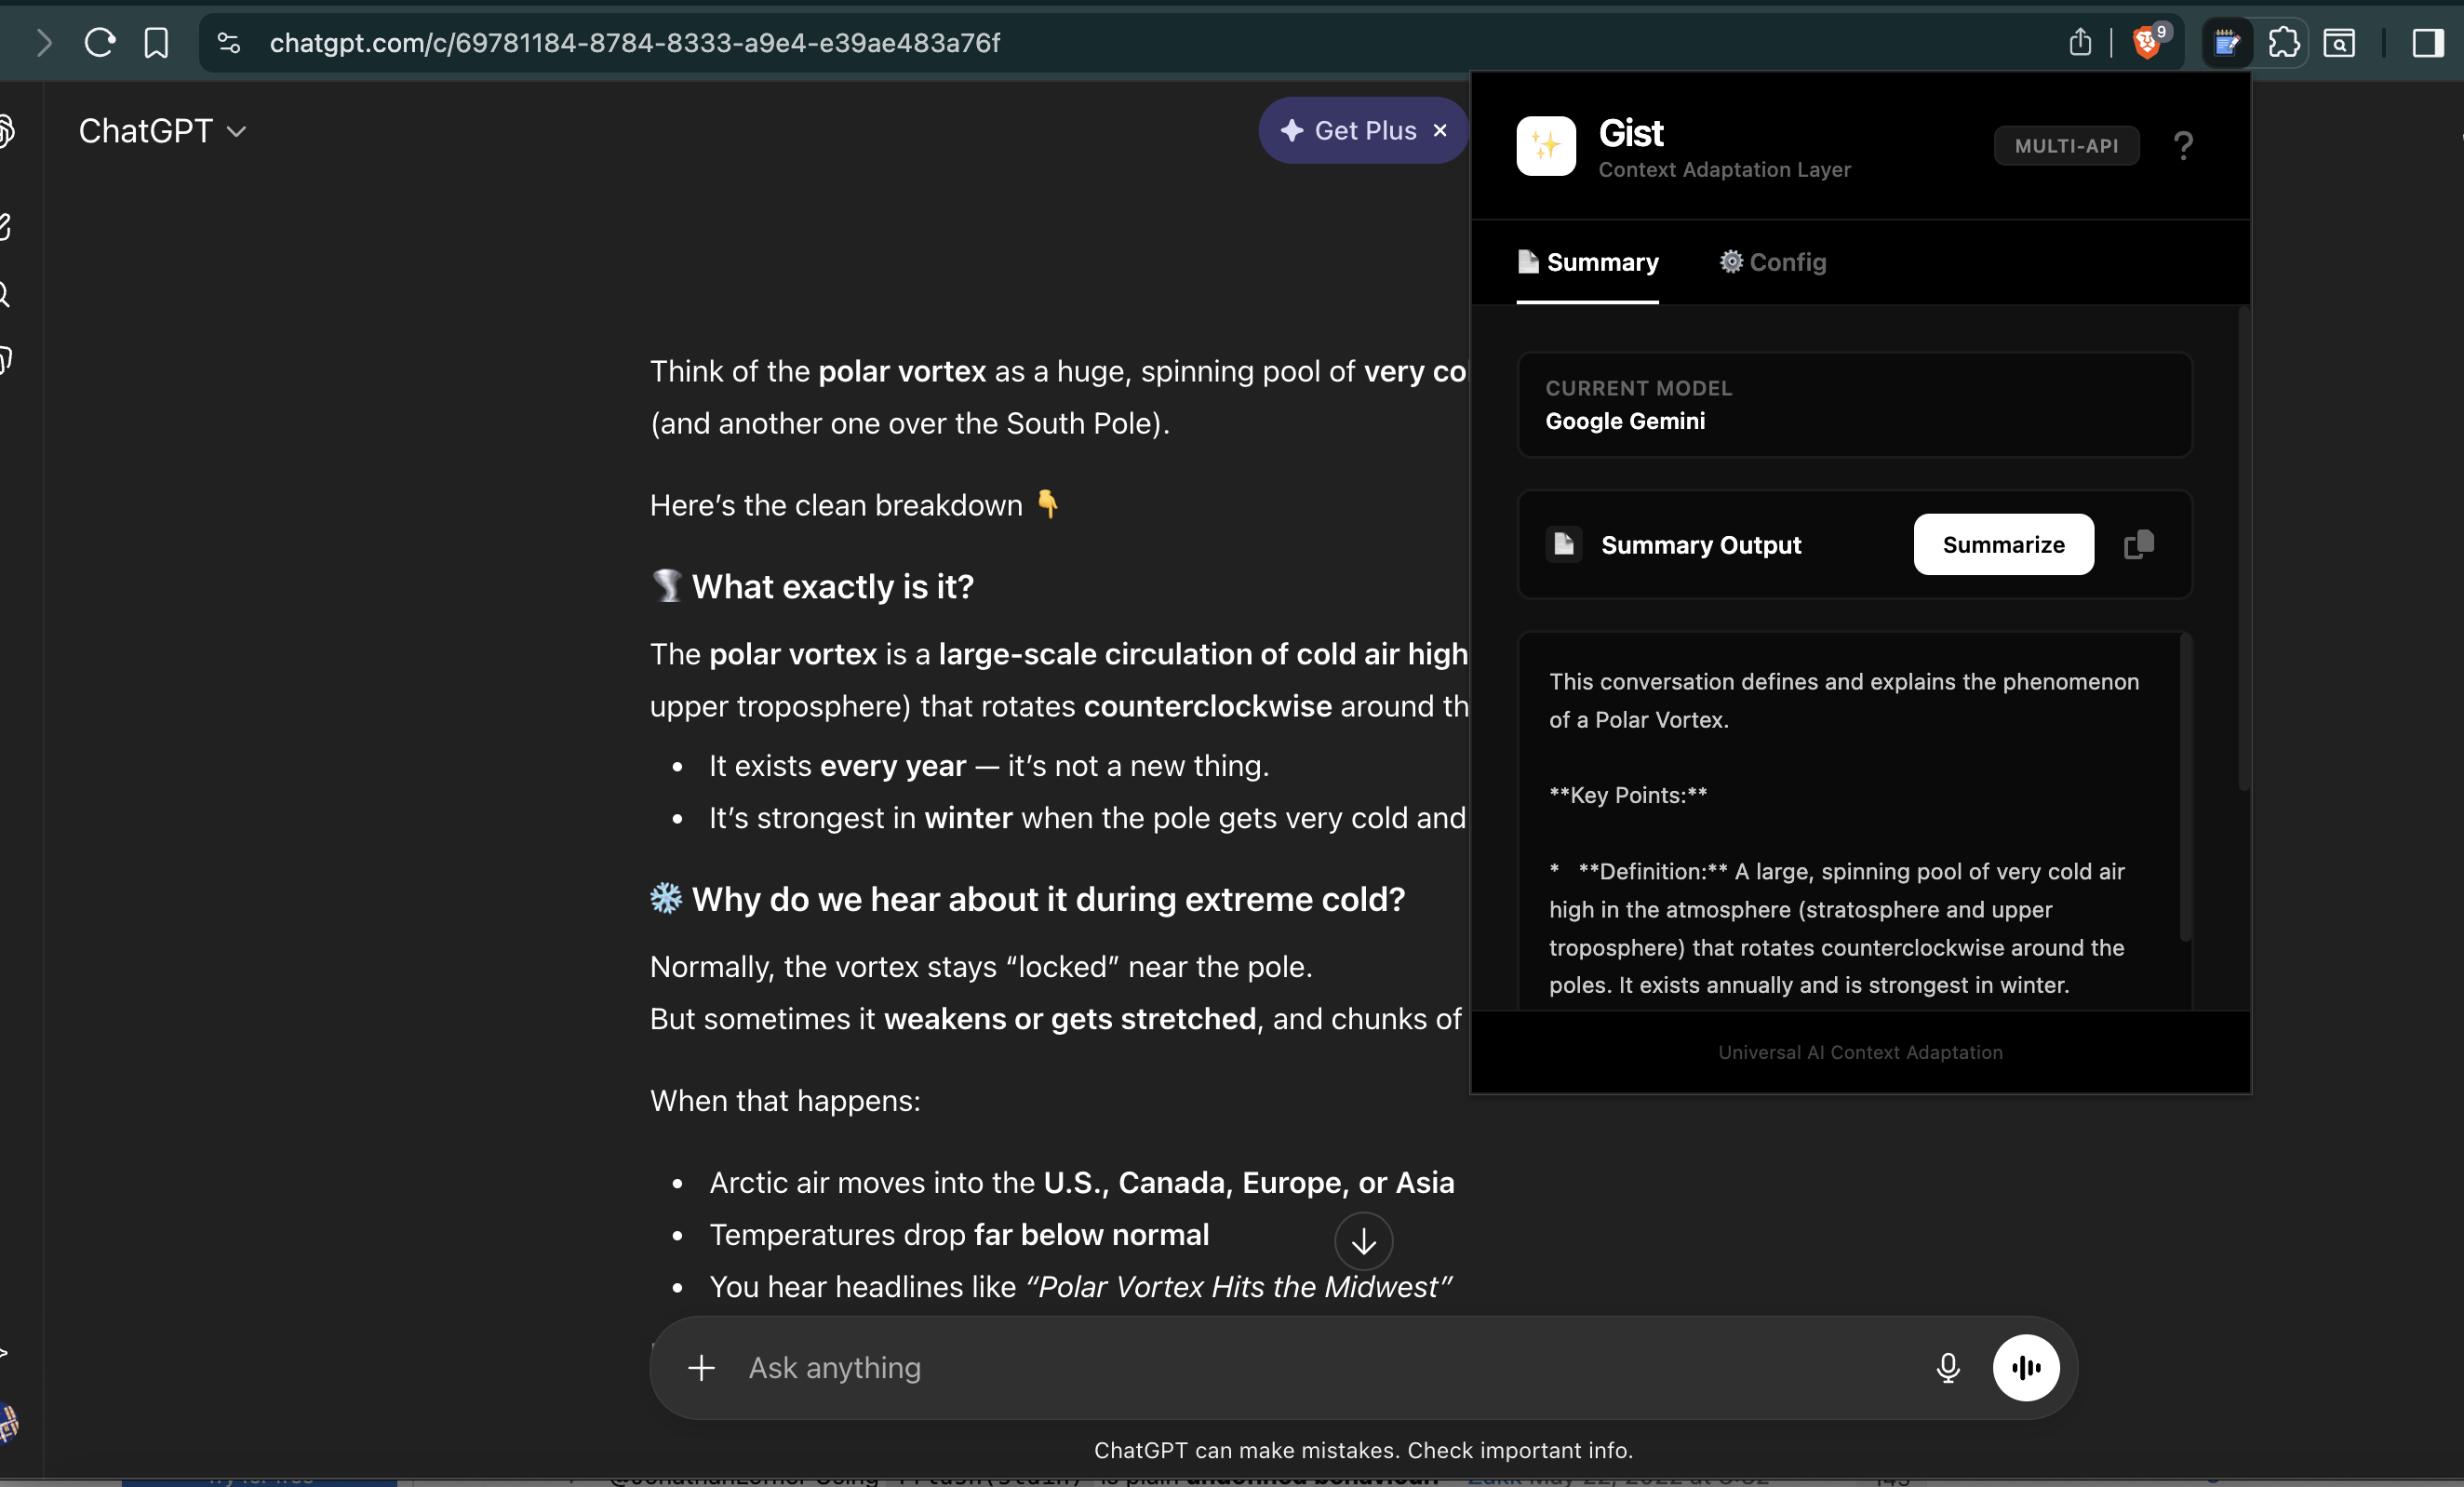2464x1487 pixels.
Task: Click the Gist help question mark
Action: (2183, 146)
